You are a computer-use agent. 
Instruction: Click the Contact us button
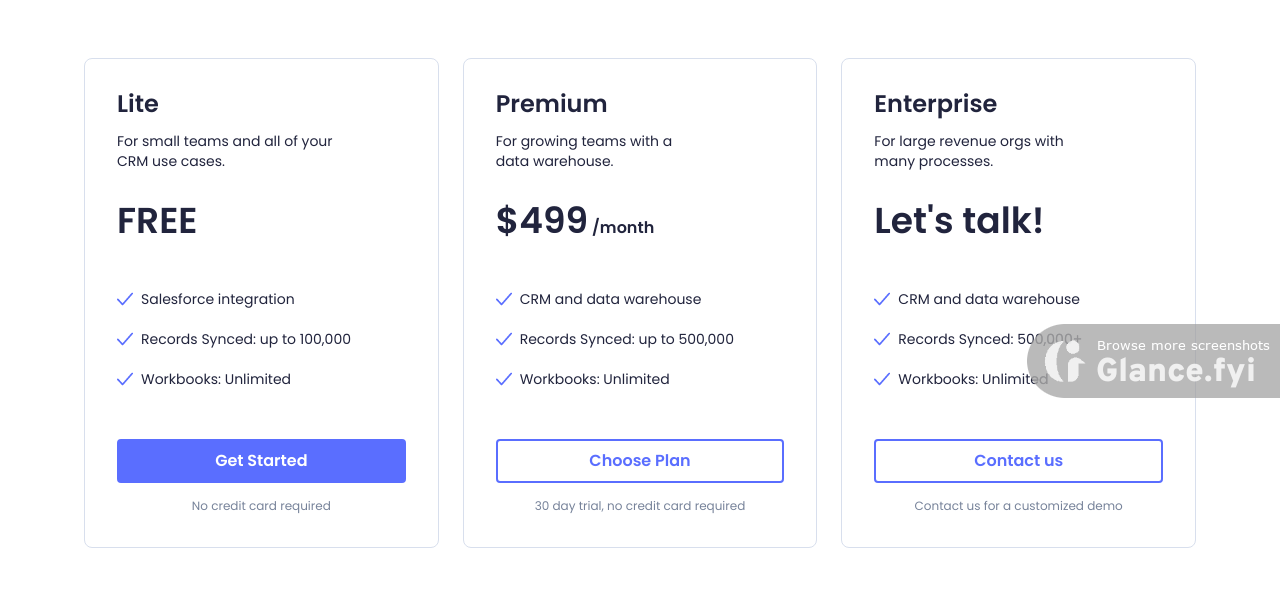1018,461
